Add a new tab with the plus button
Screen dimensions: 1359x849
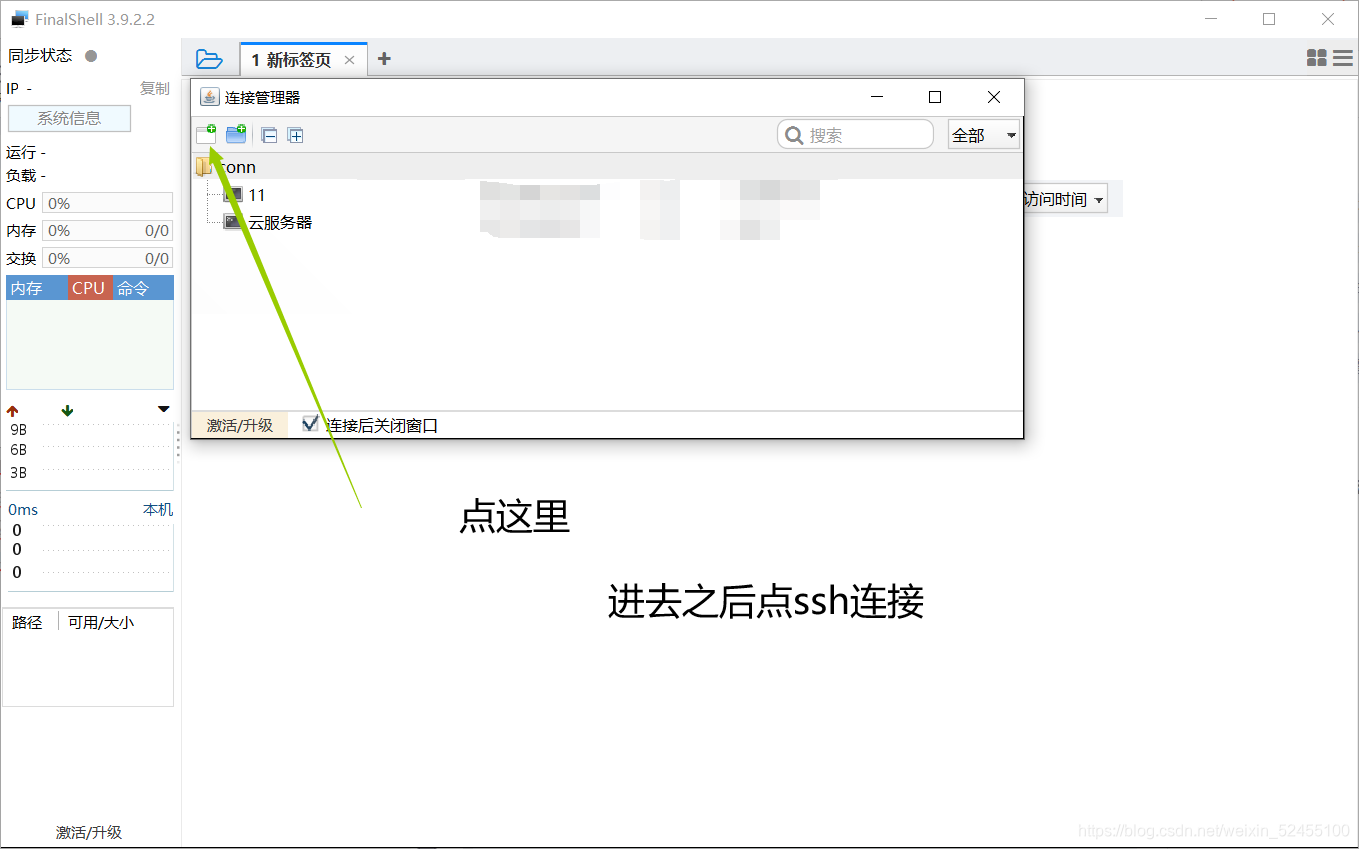[x=384, y=59]
